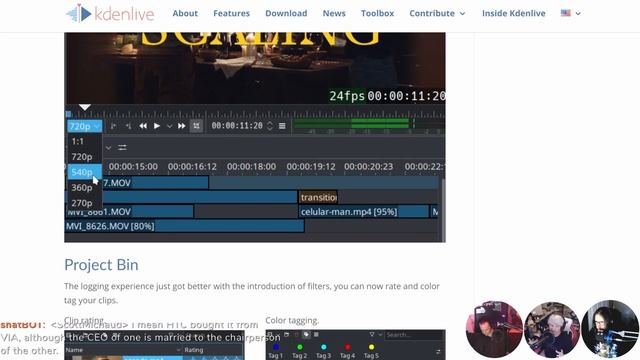Screen dimensions: 640x360
Task: Pick the 360p resolution option
Action: point(84,187)
